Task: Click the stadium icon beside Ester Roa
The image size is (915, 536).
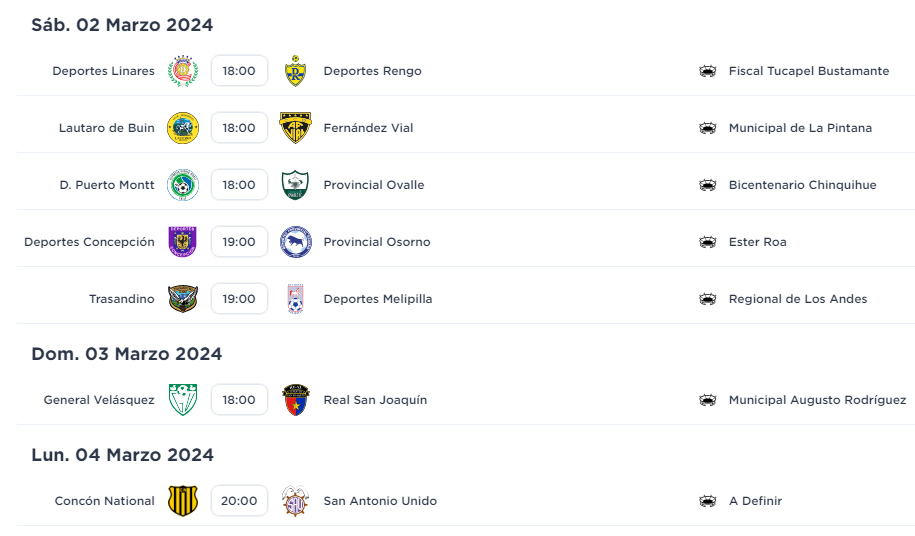Action: coord(708,242)
